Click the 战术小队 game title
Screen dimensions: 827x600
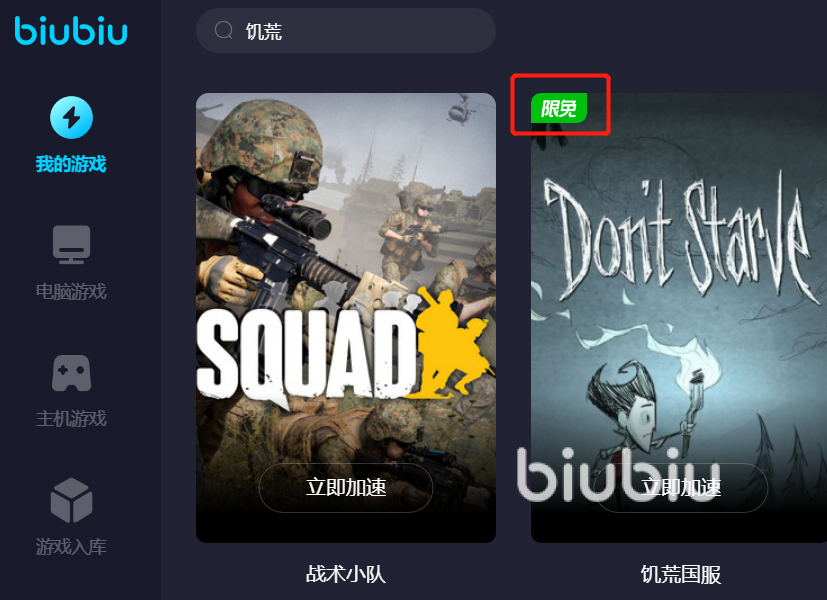coord(346,574)
